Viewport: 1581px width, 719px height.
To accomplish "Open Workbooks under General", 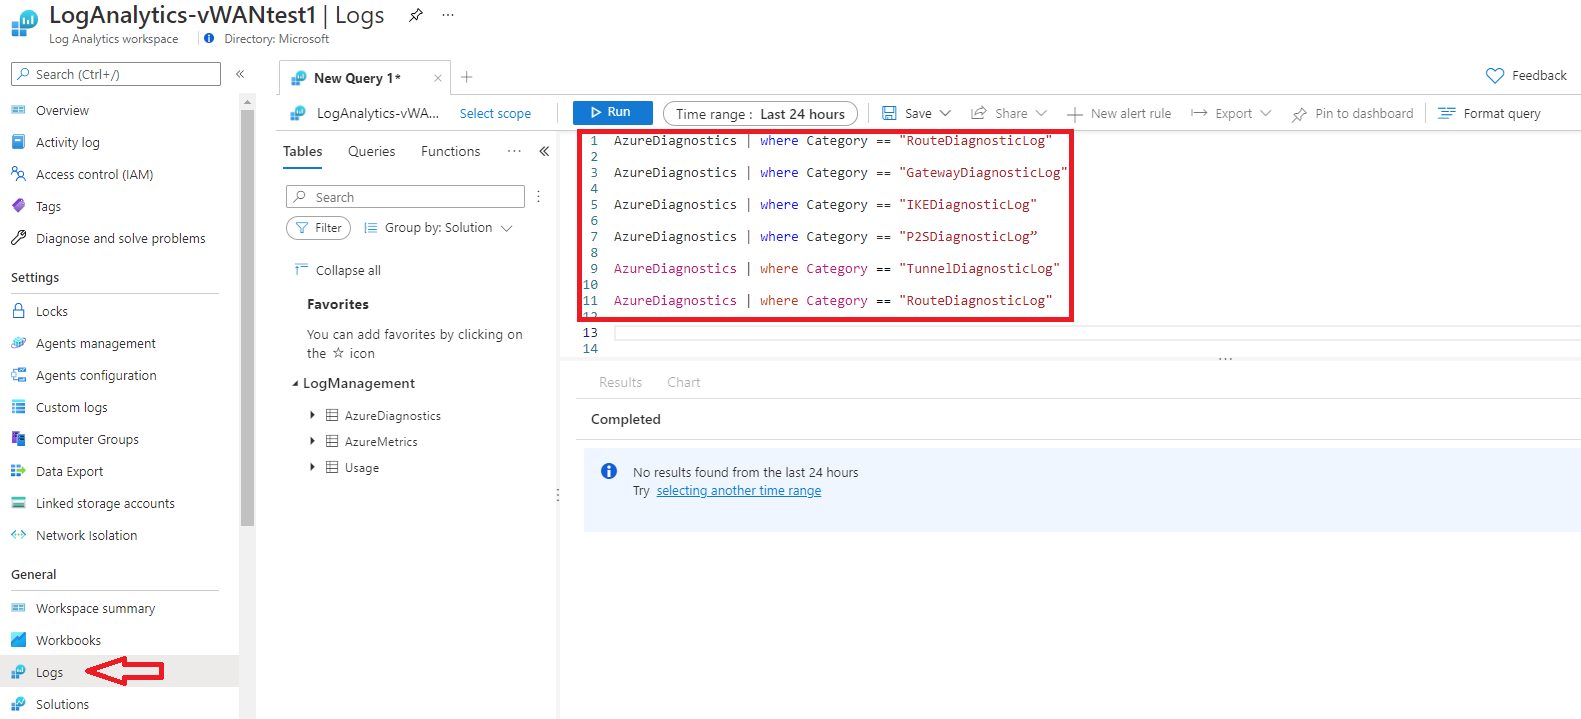I will click(x=68, y=640).
